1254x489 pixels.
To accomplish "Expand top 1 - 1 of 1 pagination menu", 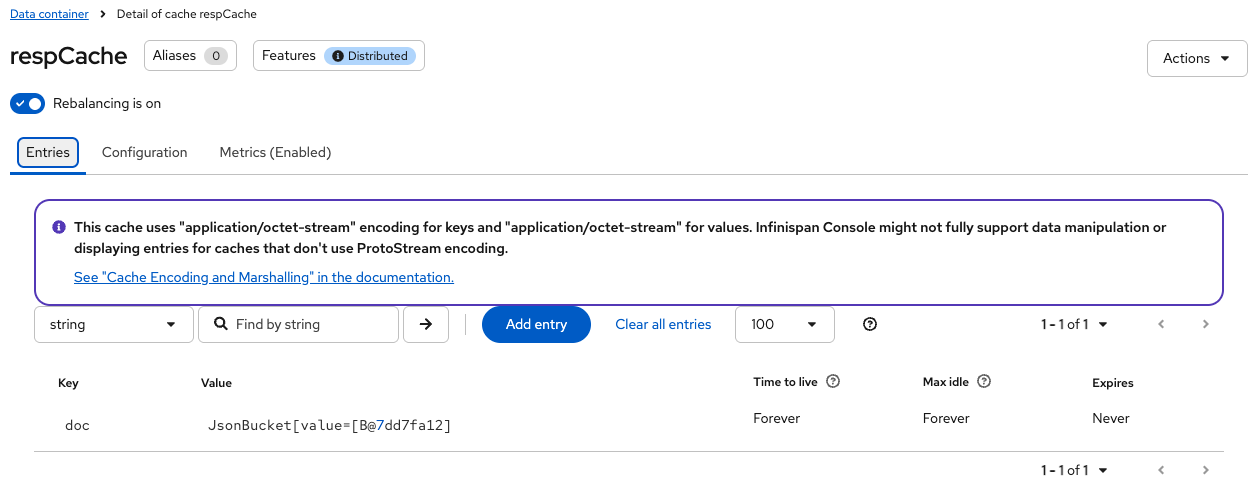I will (x=1074, y=324).
